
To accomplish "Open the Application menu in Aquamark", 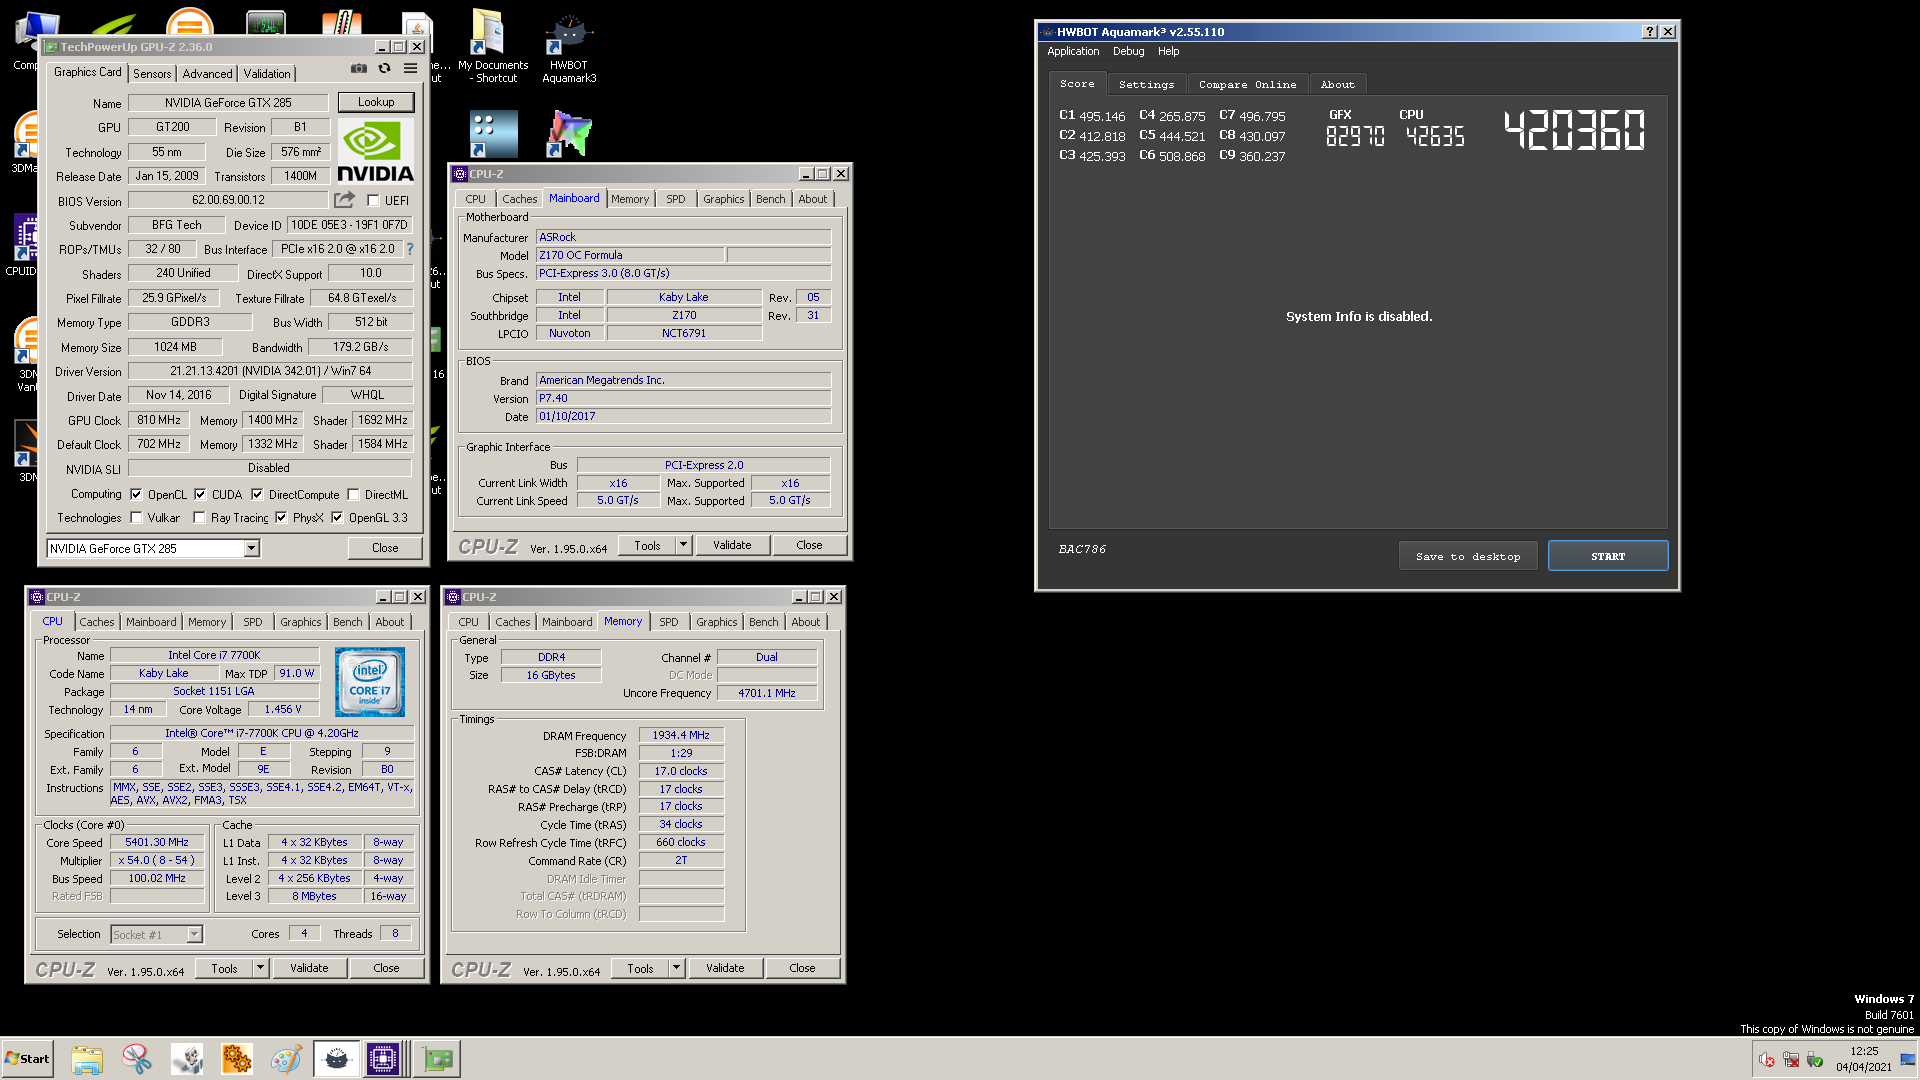I will click(1073, 51).
